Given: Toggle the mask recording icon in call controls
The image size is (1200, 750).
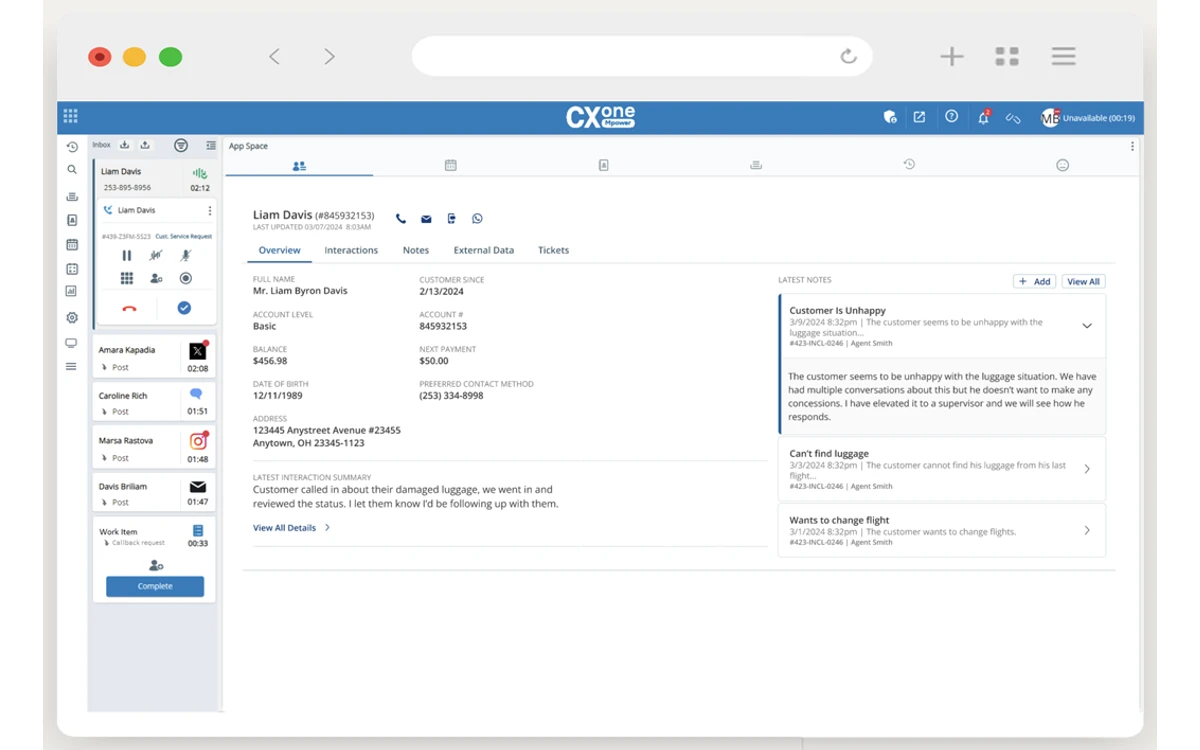Looking at the screenshot, I should click(156, 256).
